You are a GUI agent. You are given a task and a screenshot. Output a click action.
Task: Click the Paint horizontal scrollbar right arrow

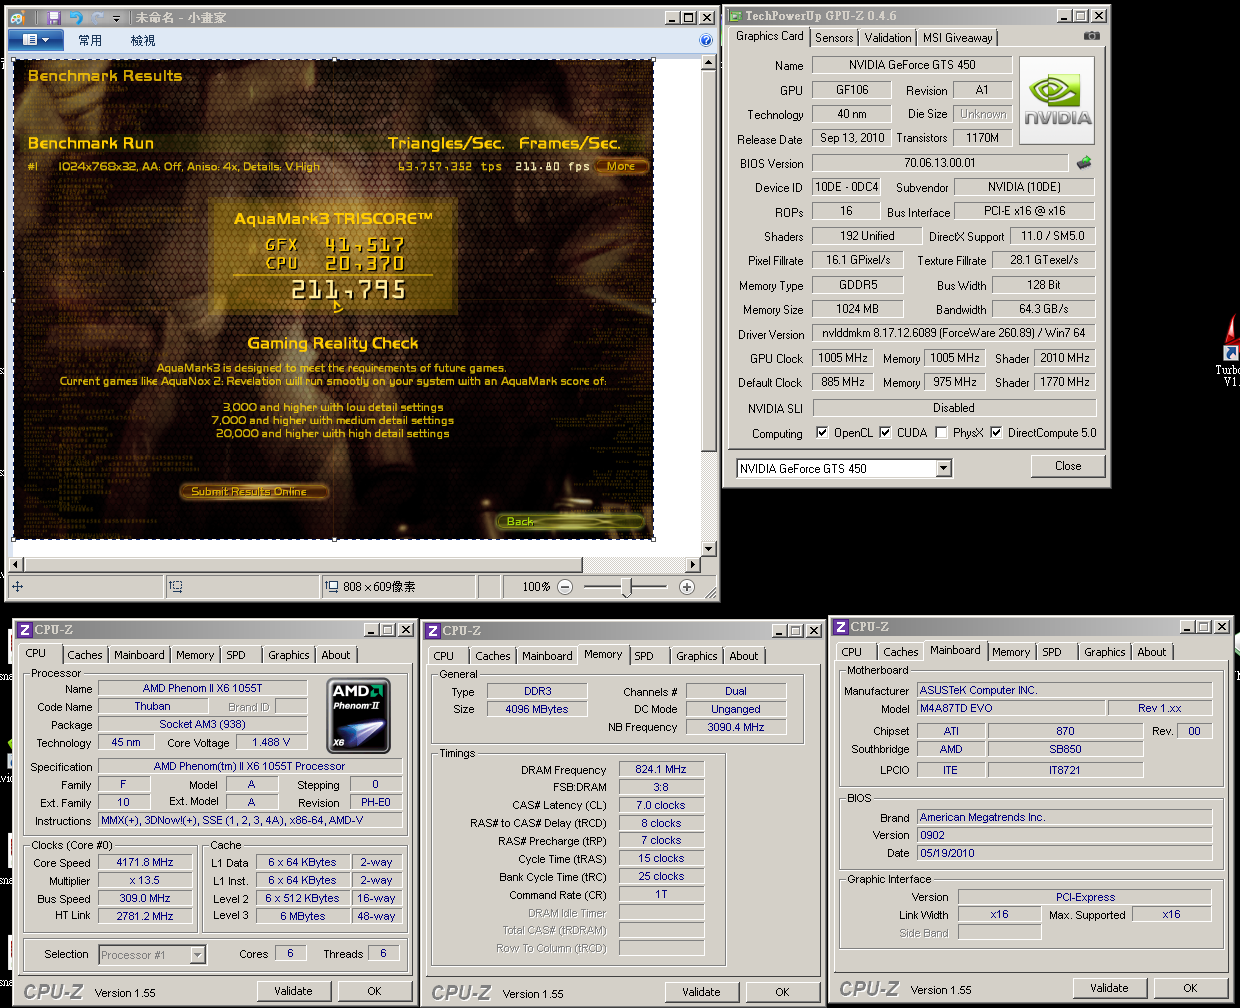tap(693, 565)
